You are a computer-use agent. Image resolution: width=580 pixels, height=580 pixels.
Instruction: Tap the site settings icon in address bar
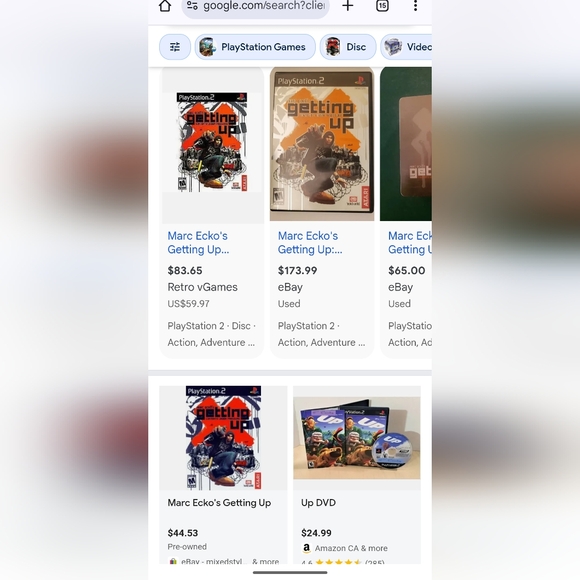click(x=192, y=5)
